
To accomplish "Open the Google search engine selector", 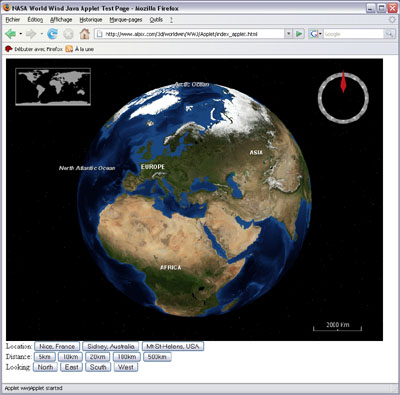I will pos(315,34).
